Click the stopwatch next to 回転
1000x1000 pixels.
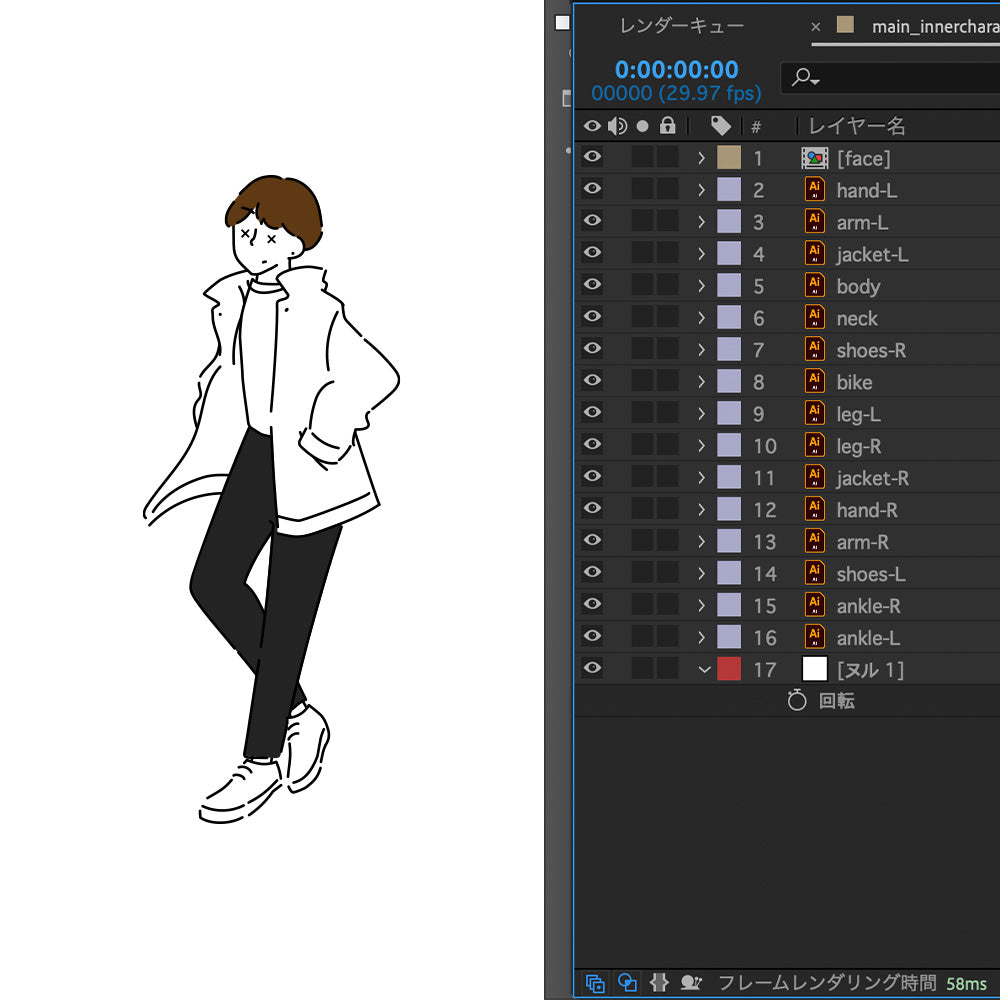pyautogui.click(x=796, y=701)
